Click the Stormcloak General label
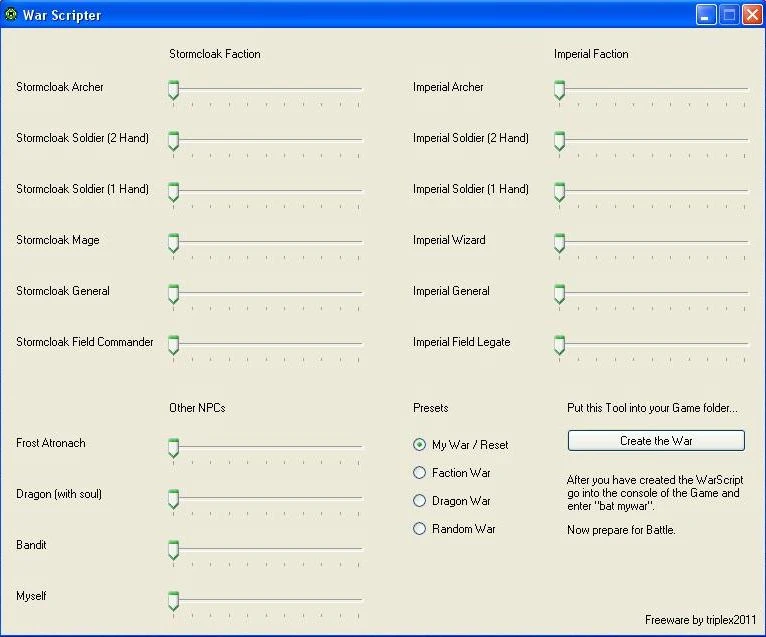This screenshot has height=637, width=766. (x=63, y=291)
